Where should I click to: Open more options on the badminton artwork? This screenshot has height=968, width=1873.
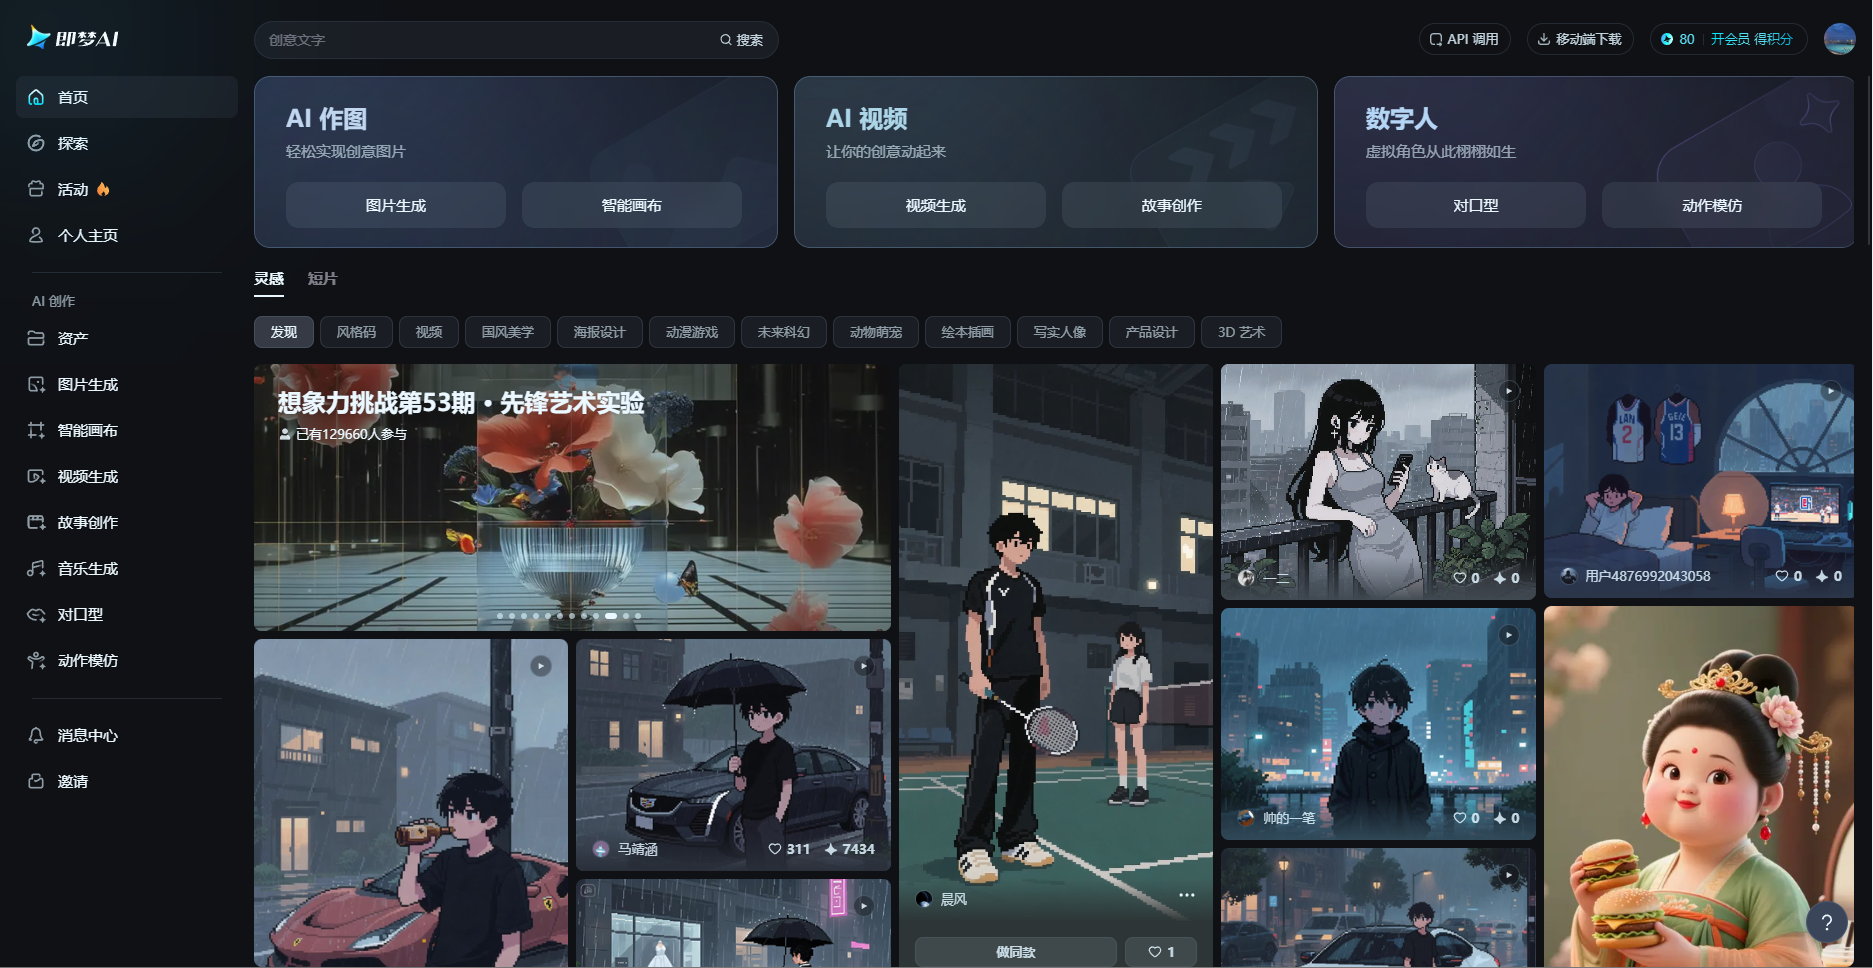tap(1187, 895)
